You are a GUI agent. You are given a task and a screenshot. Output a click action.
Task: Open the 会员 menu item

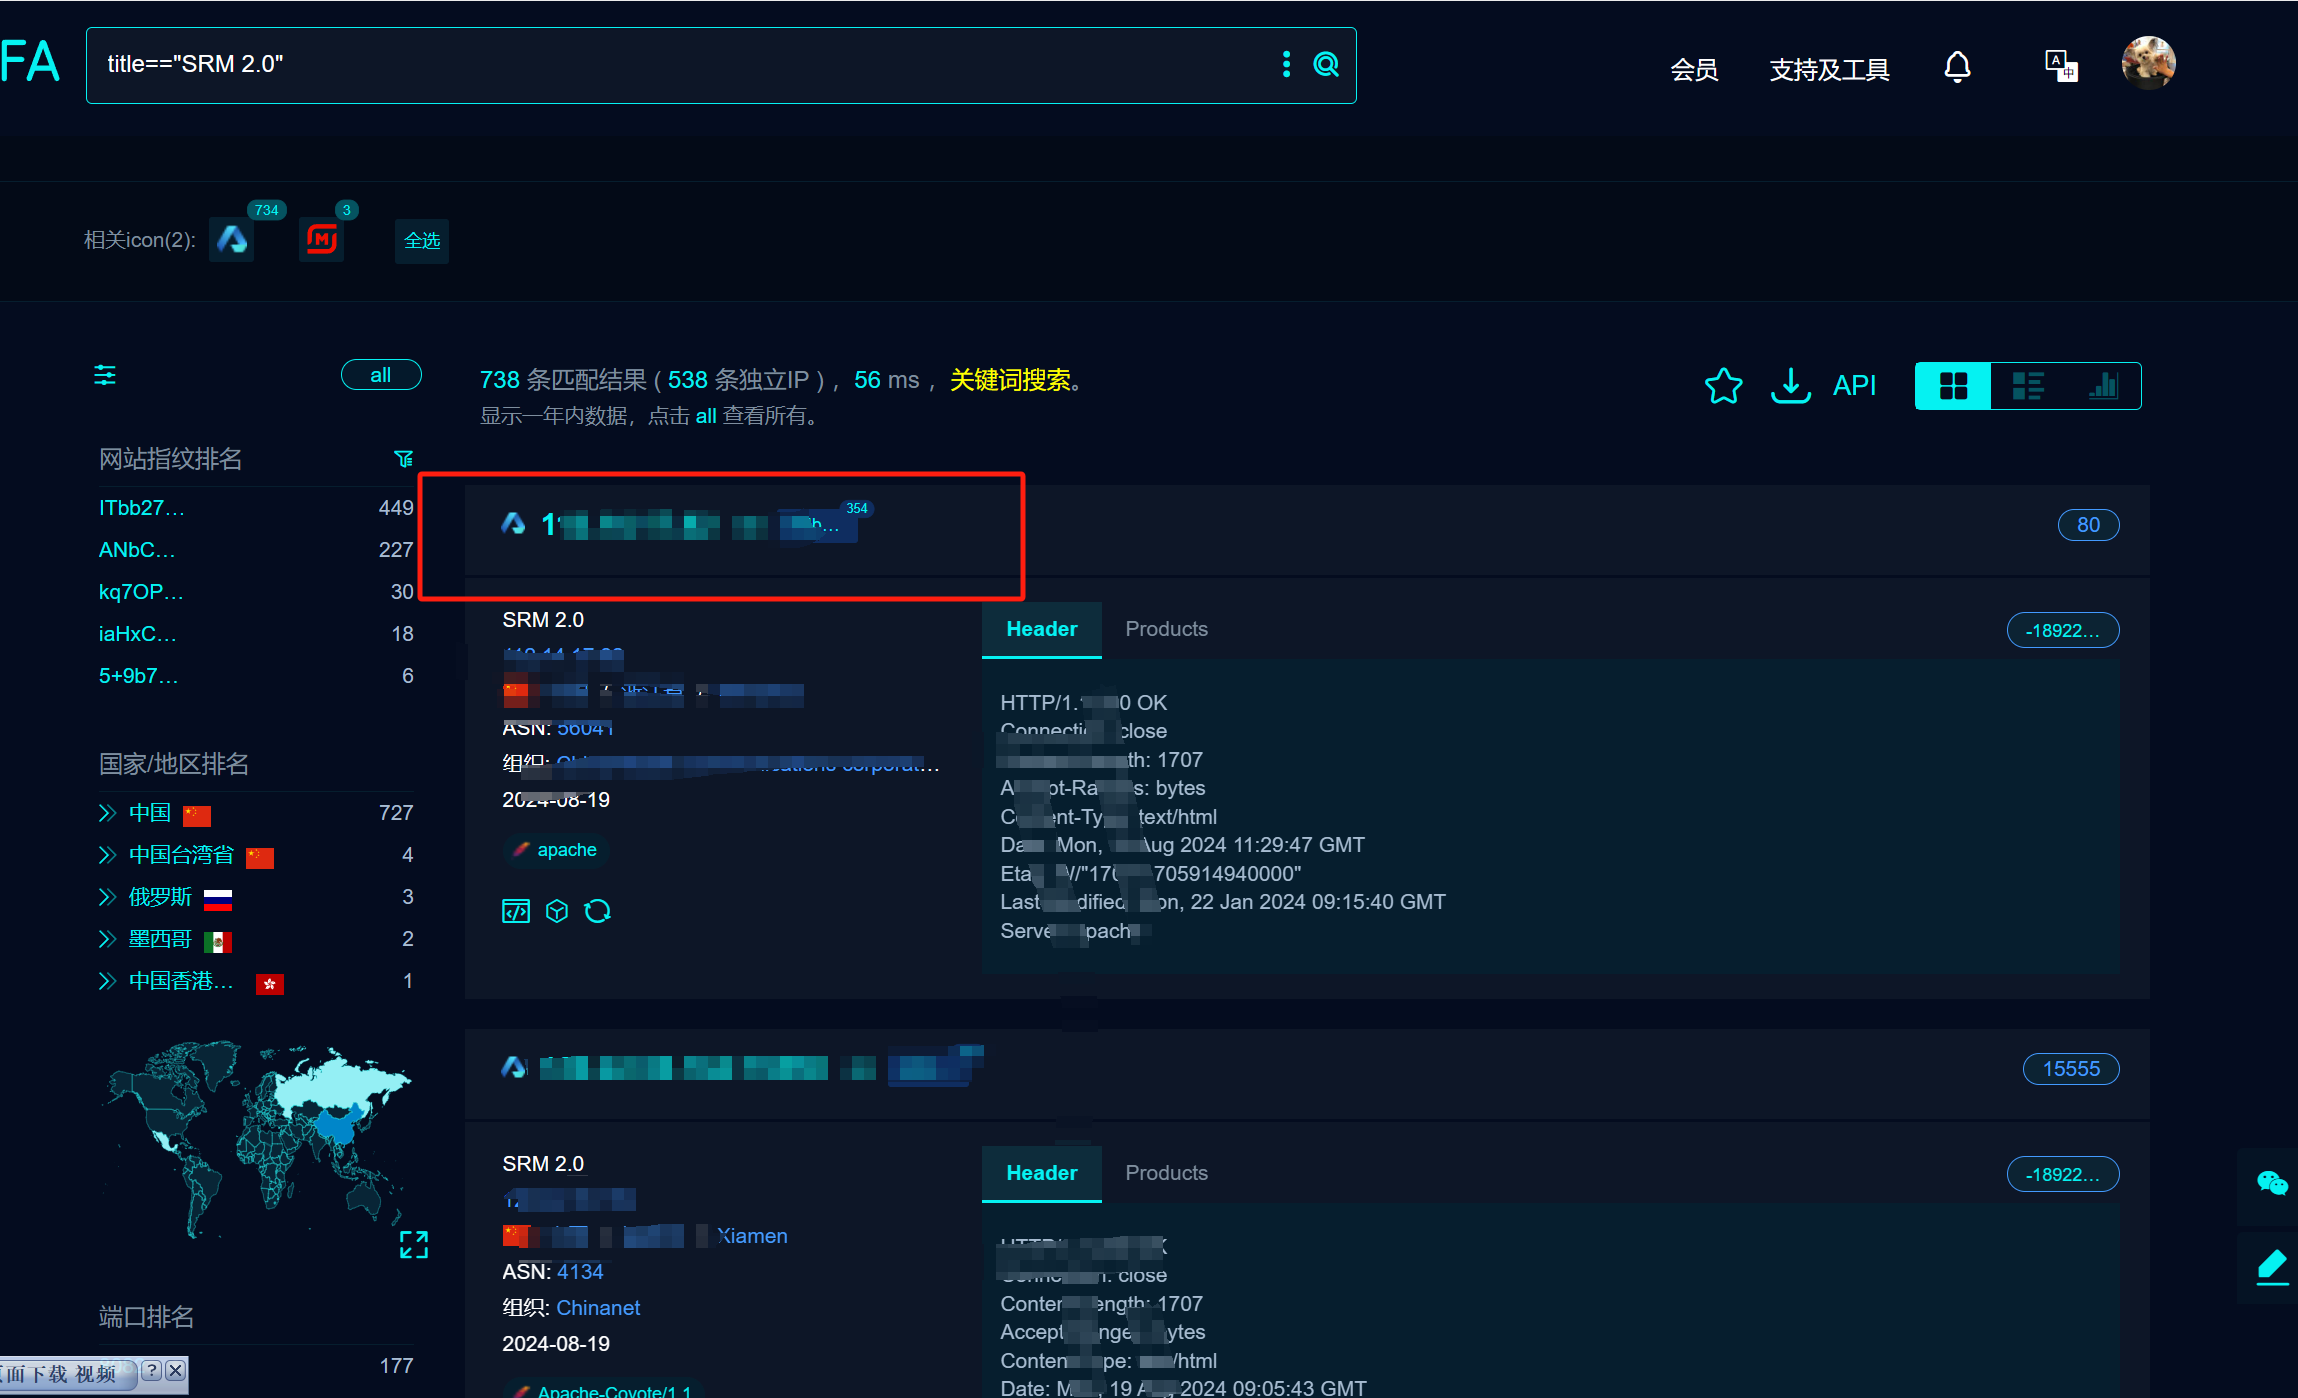1694,70
